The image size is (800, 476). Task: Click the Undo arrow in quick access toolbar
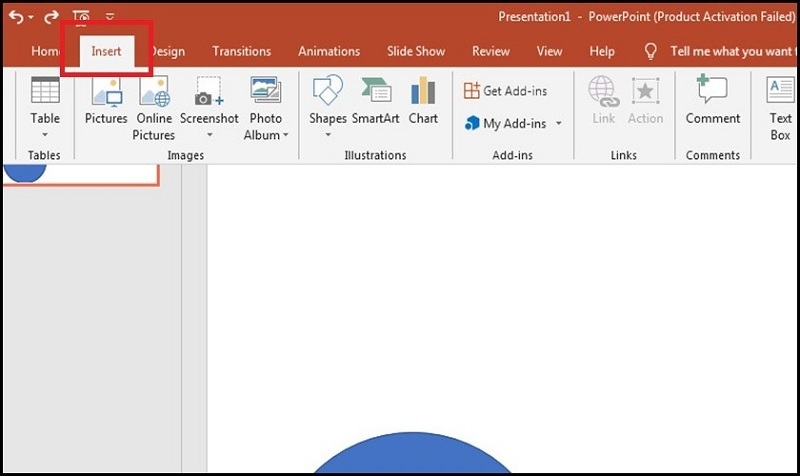(x=16, y=17)
